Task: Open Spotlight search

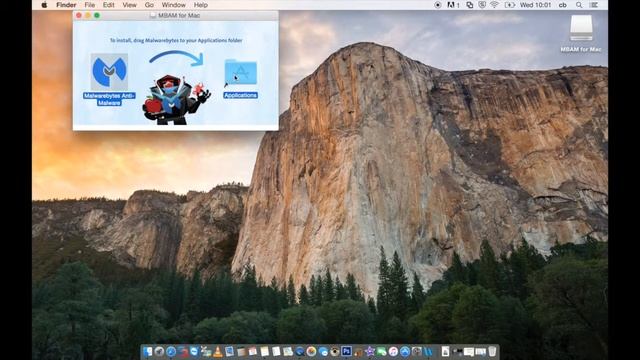Action: point(579,5)
